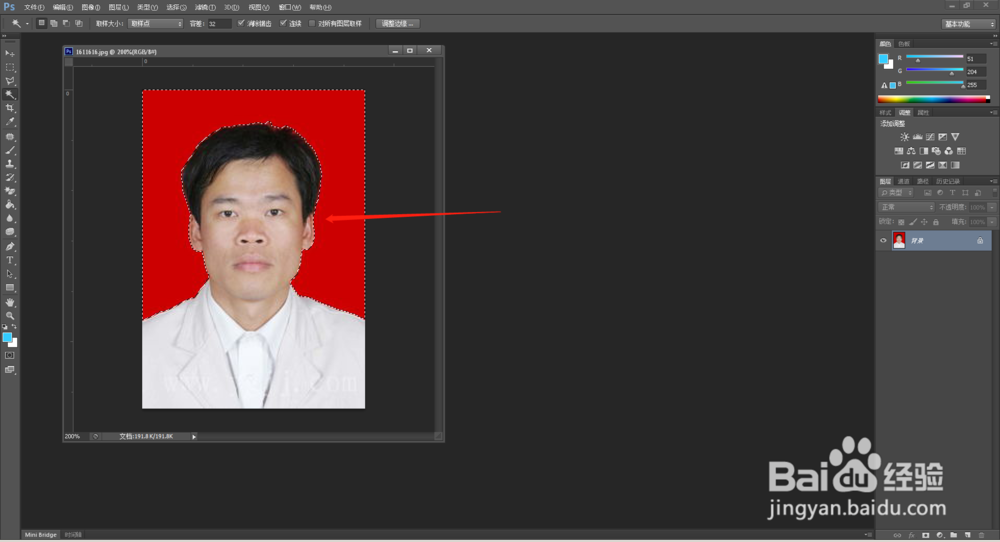The image size is (1000, 542).
Task: Open the tool preset picker arrow
Action: click(27, 24)
